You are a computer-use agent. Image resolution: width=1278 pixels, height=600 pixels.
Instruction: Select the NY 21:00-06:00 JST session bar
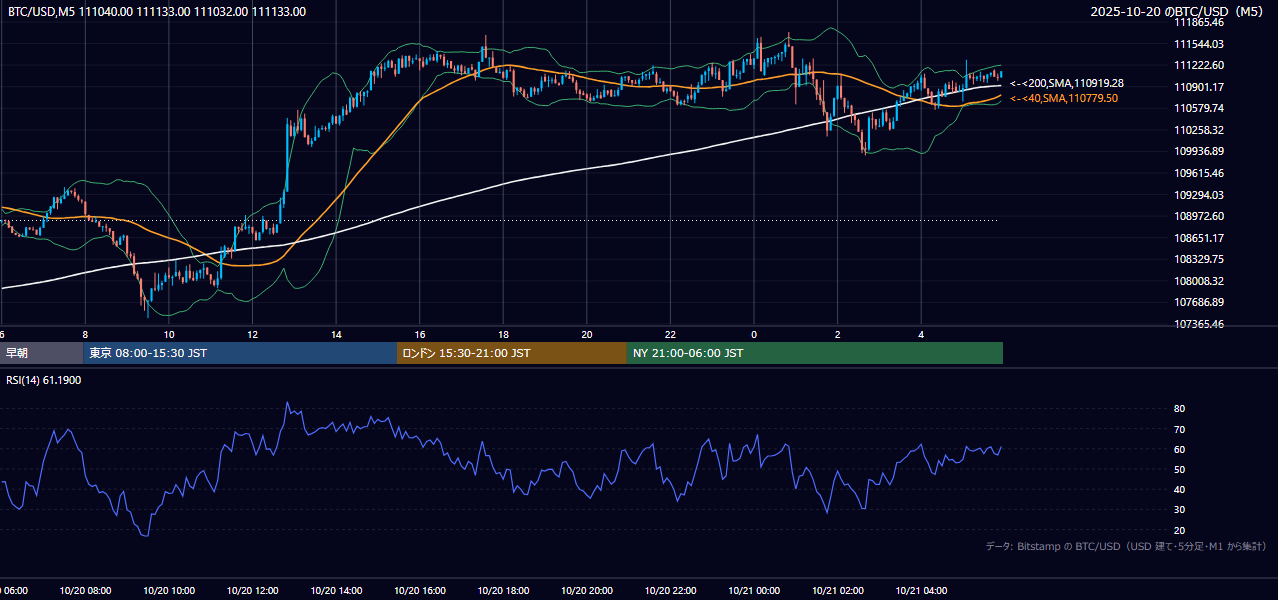tap(815, 353)
